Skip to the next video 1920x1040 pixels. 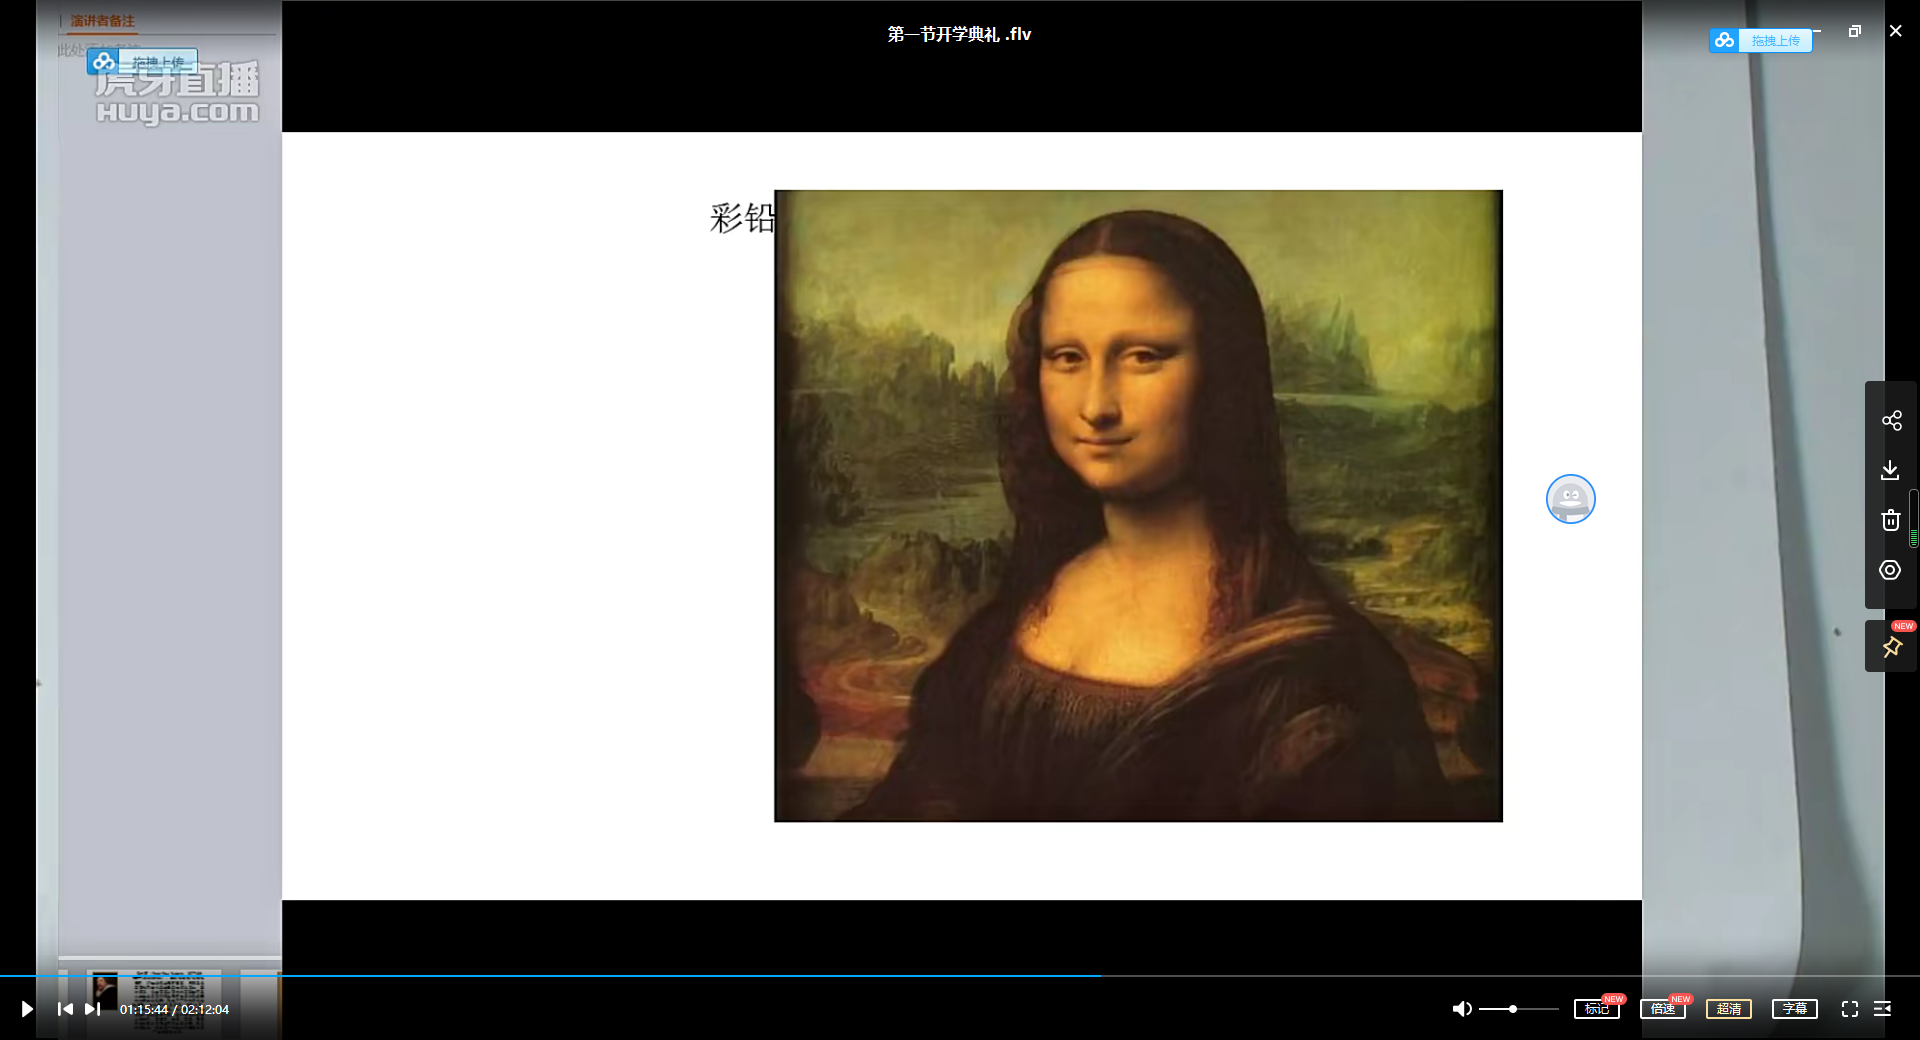point(92,1009)
